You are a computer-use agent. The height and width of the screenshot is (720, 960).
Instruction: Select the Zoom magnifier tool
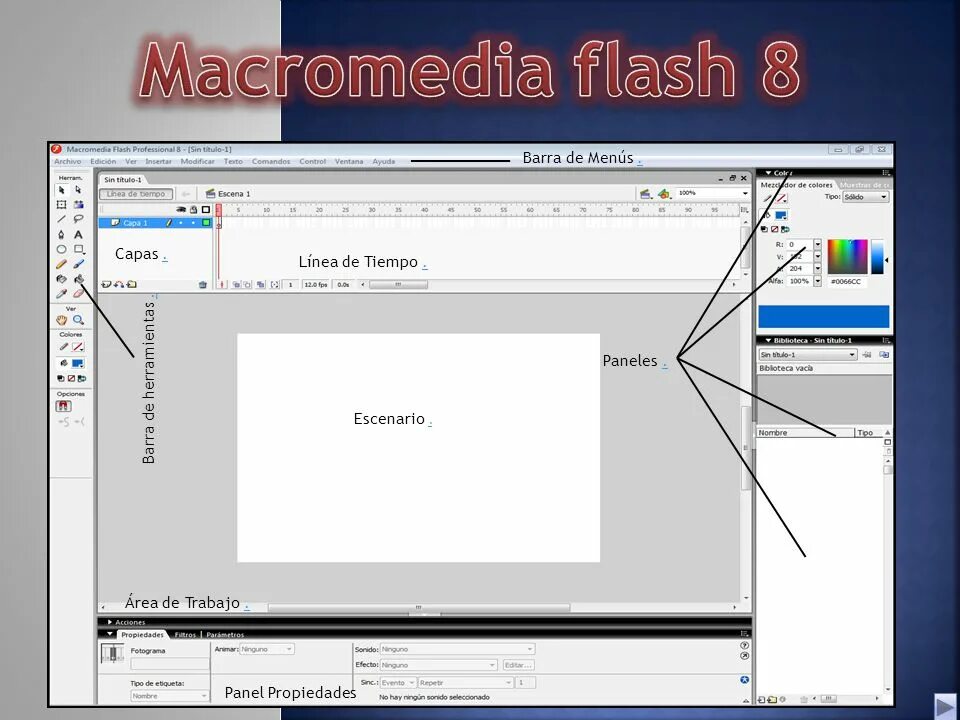[x=78, y=320]
